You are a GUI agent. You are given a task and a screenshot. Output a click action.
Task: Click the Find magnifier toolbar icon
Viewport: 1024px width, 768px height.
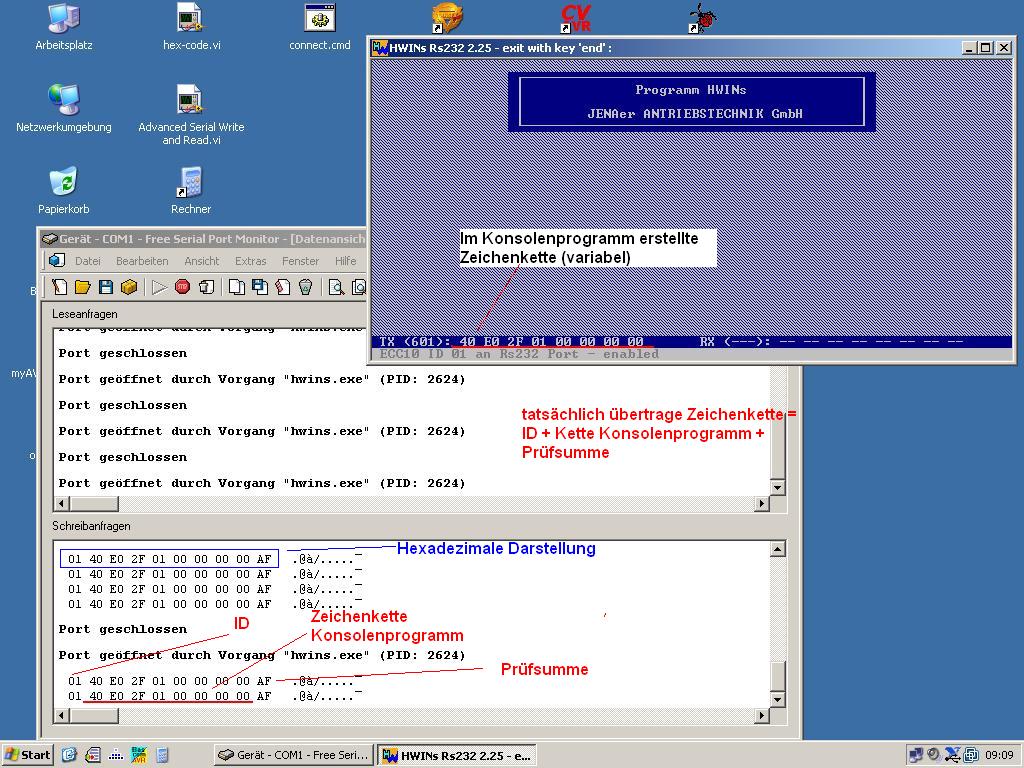click(x=336, y=287)
